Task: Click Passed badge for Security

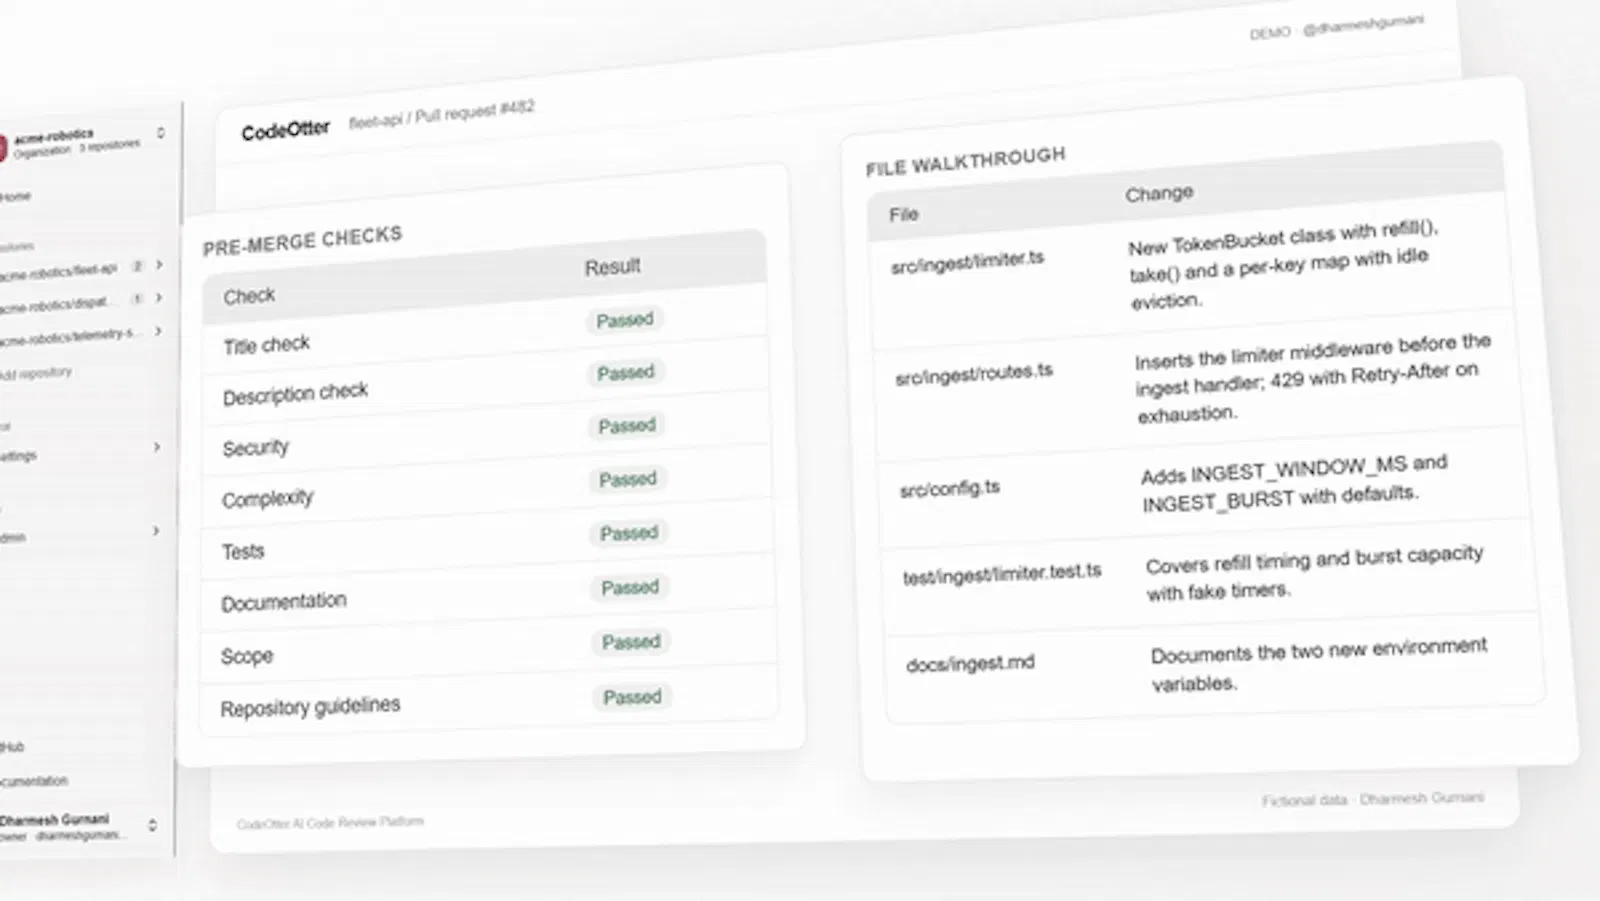Action: tap(627, 426)
